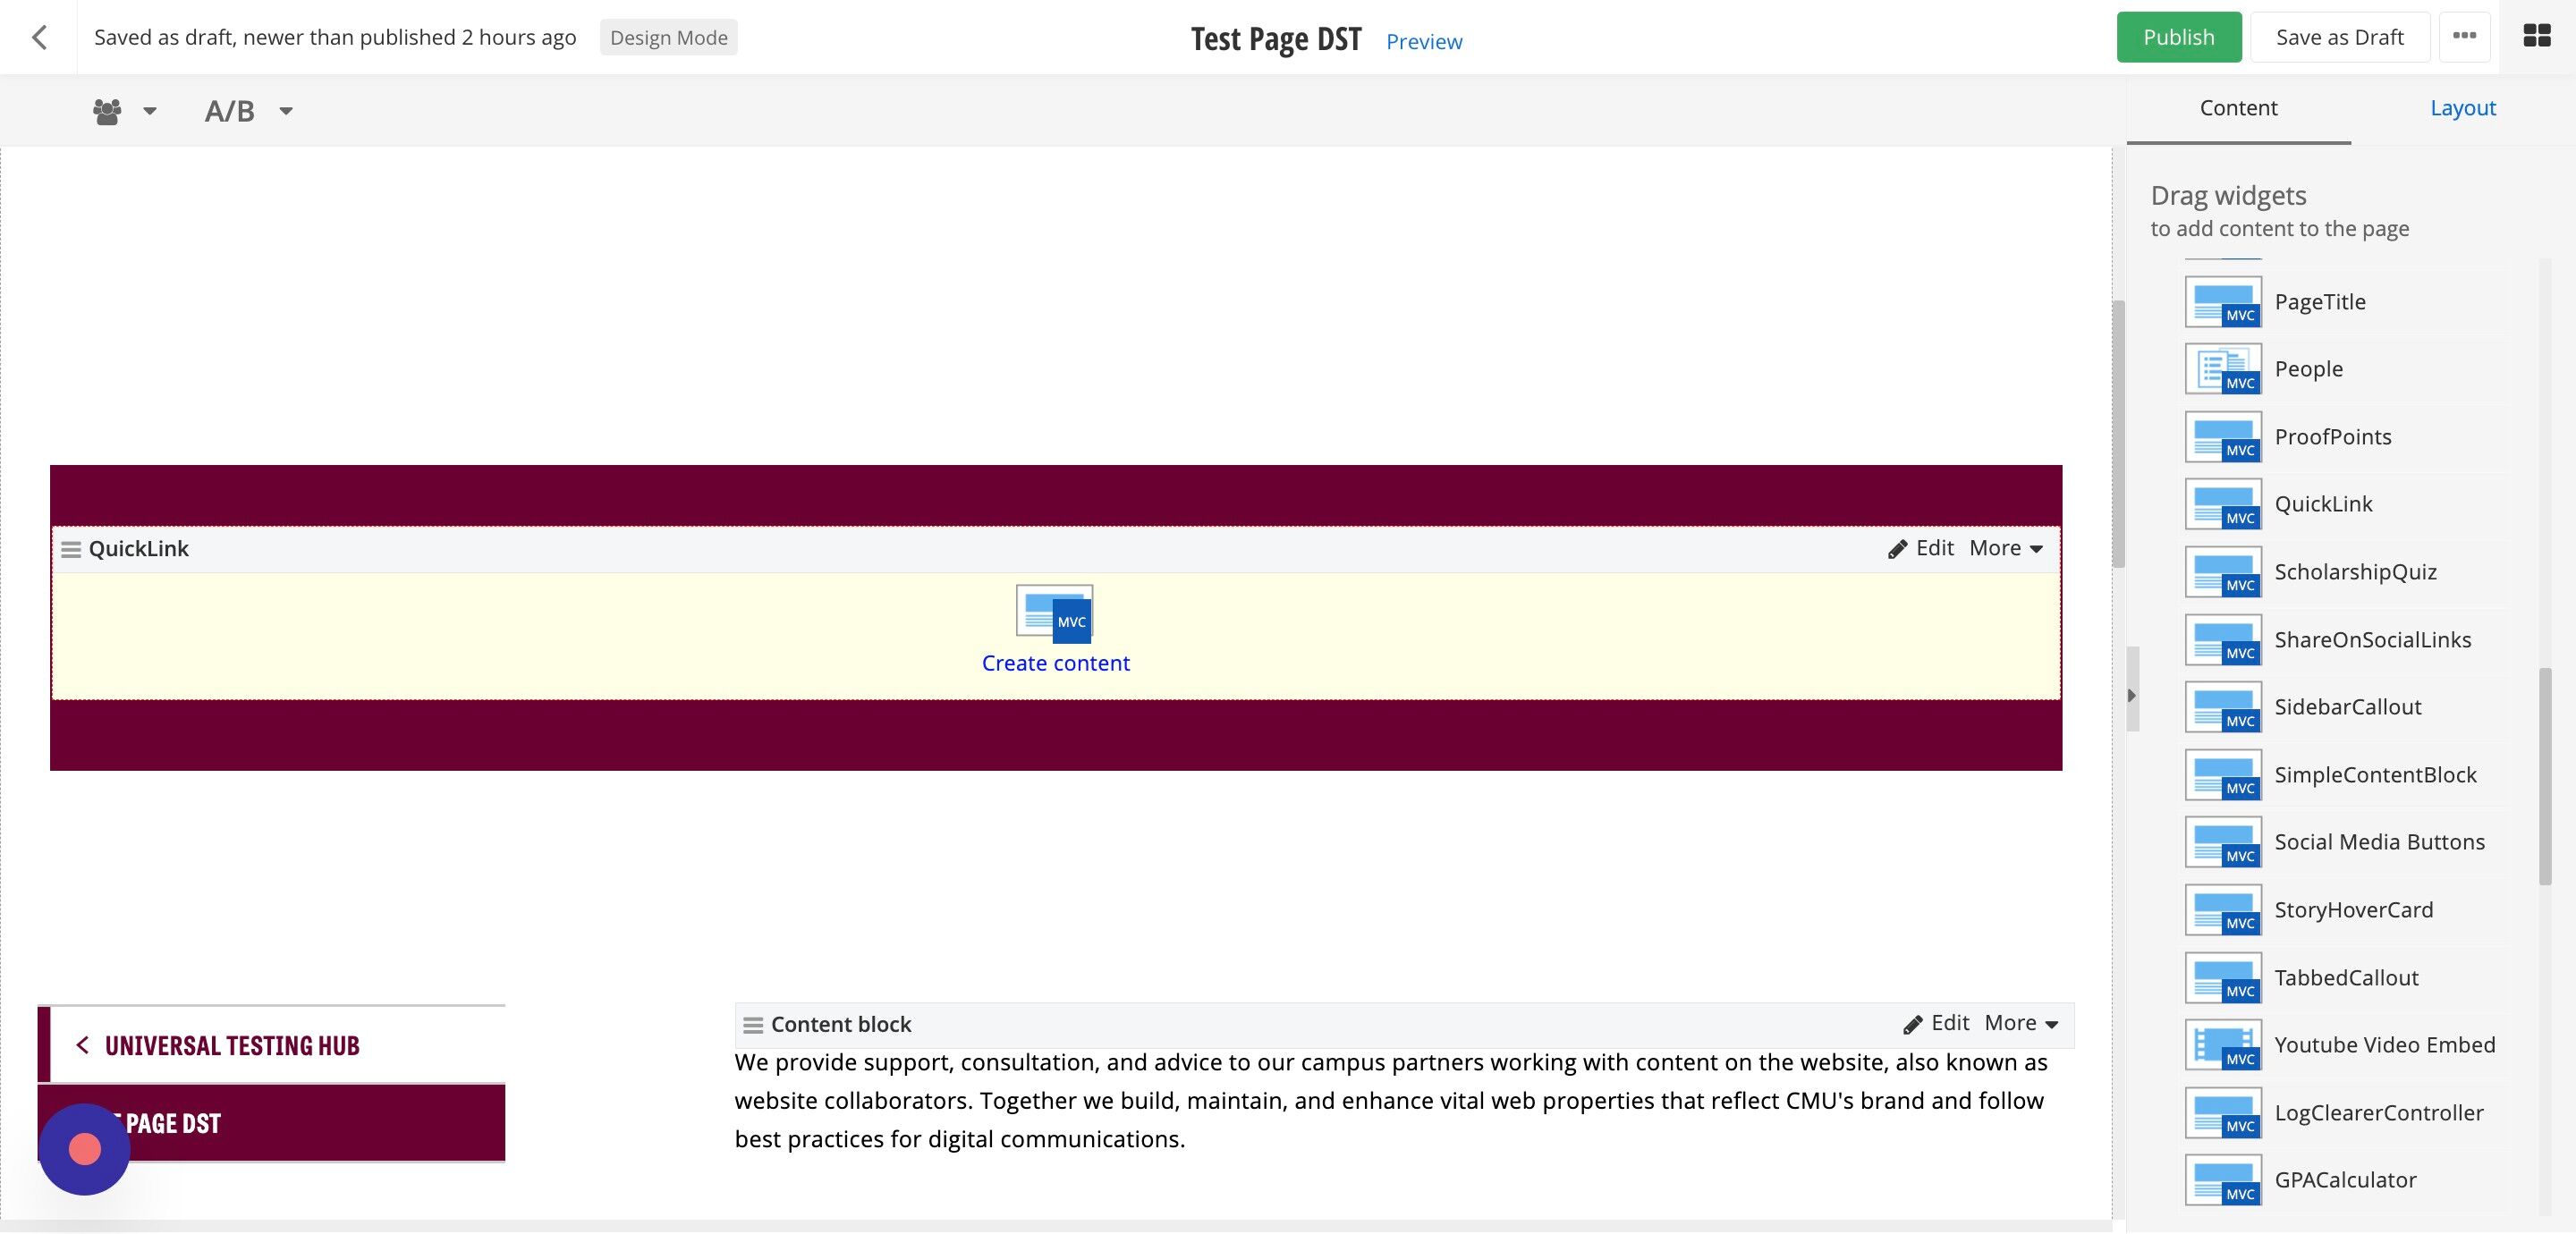Click the SidebarCallout label text
Image resolution: width=2576 pixels, height=1234 pixels.
tap(2348, 707)
